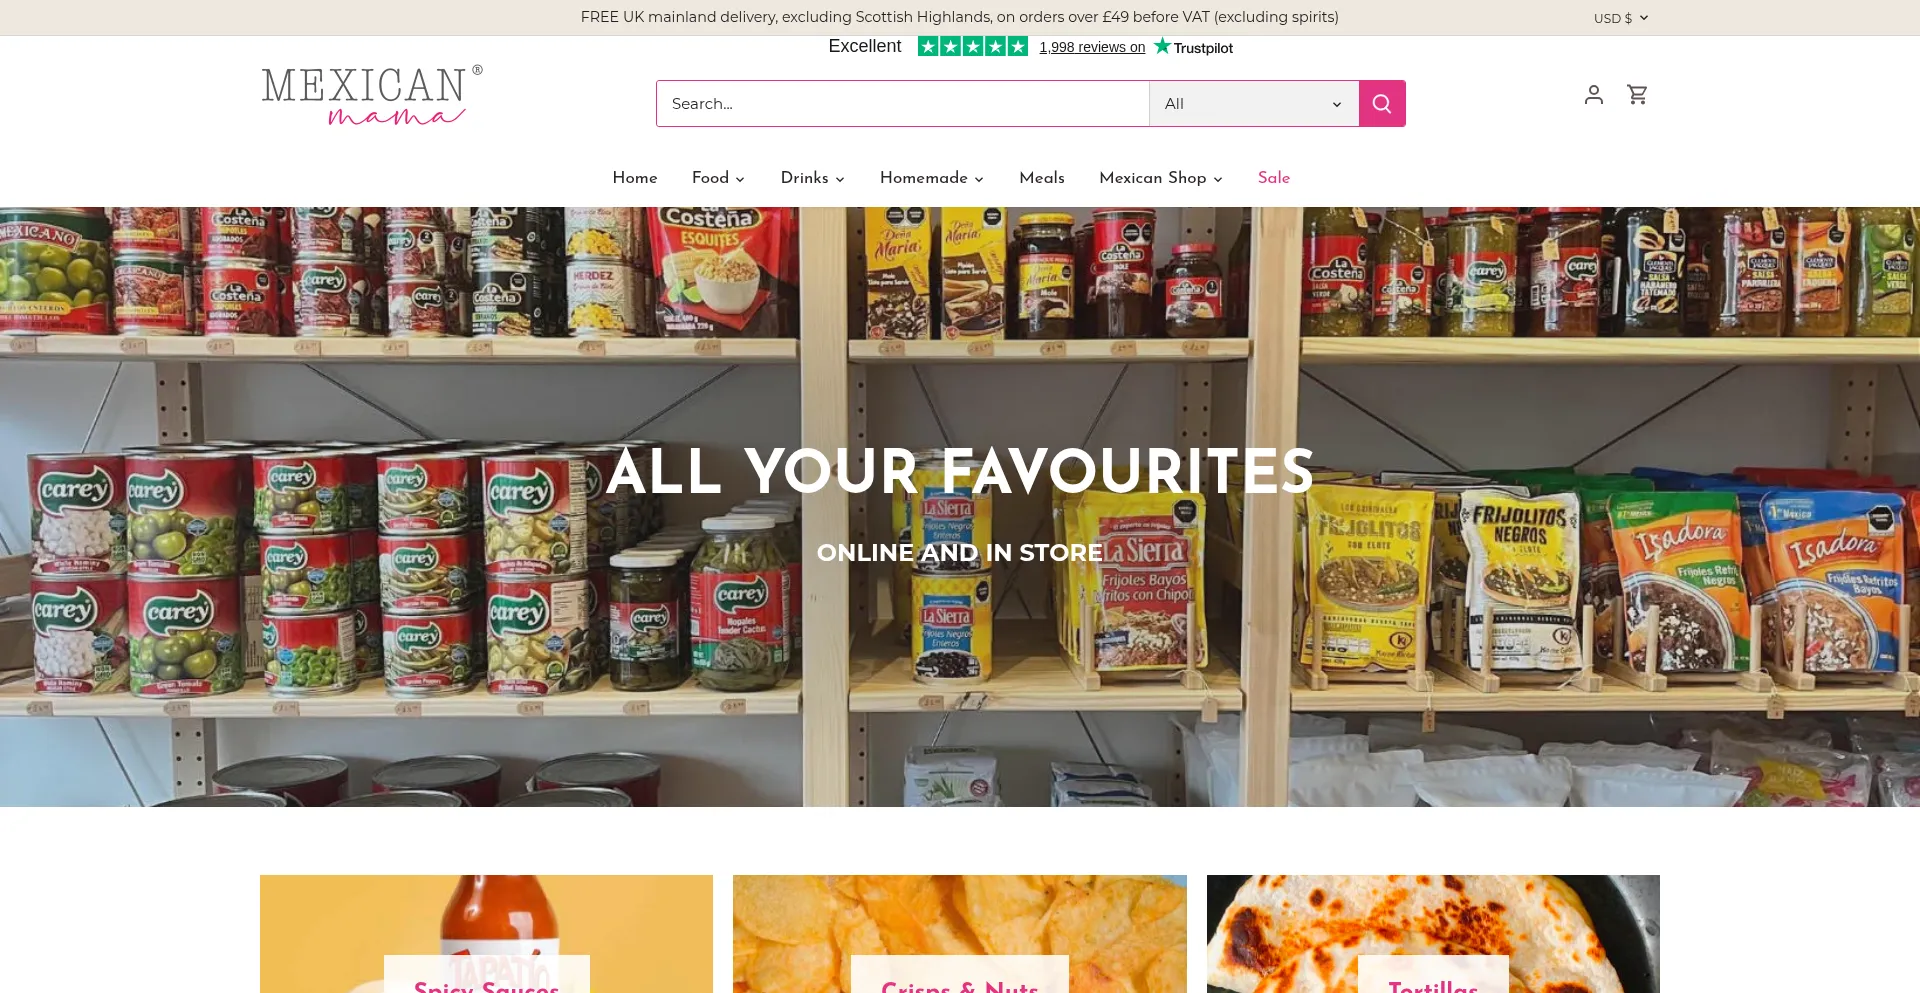Image resolution: width=1920 pixels, height=993 pixels.
Task: Click the Trustpilot star logo
Action: [1193, 47]
